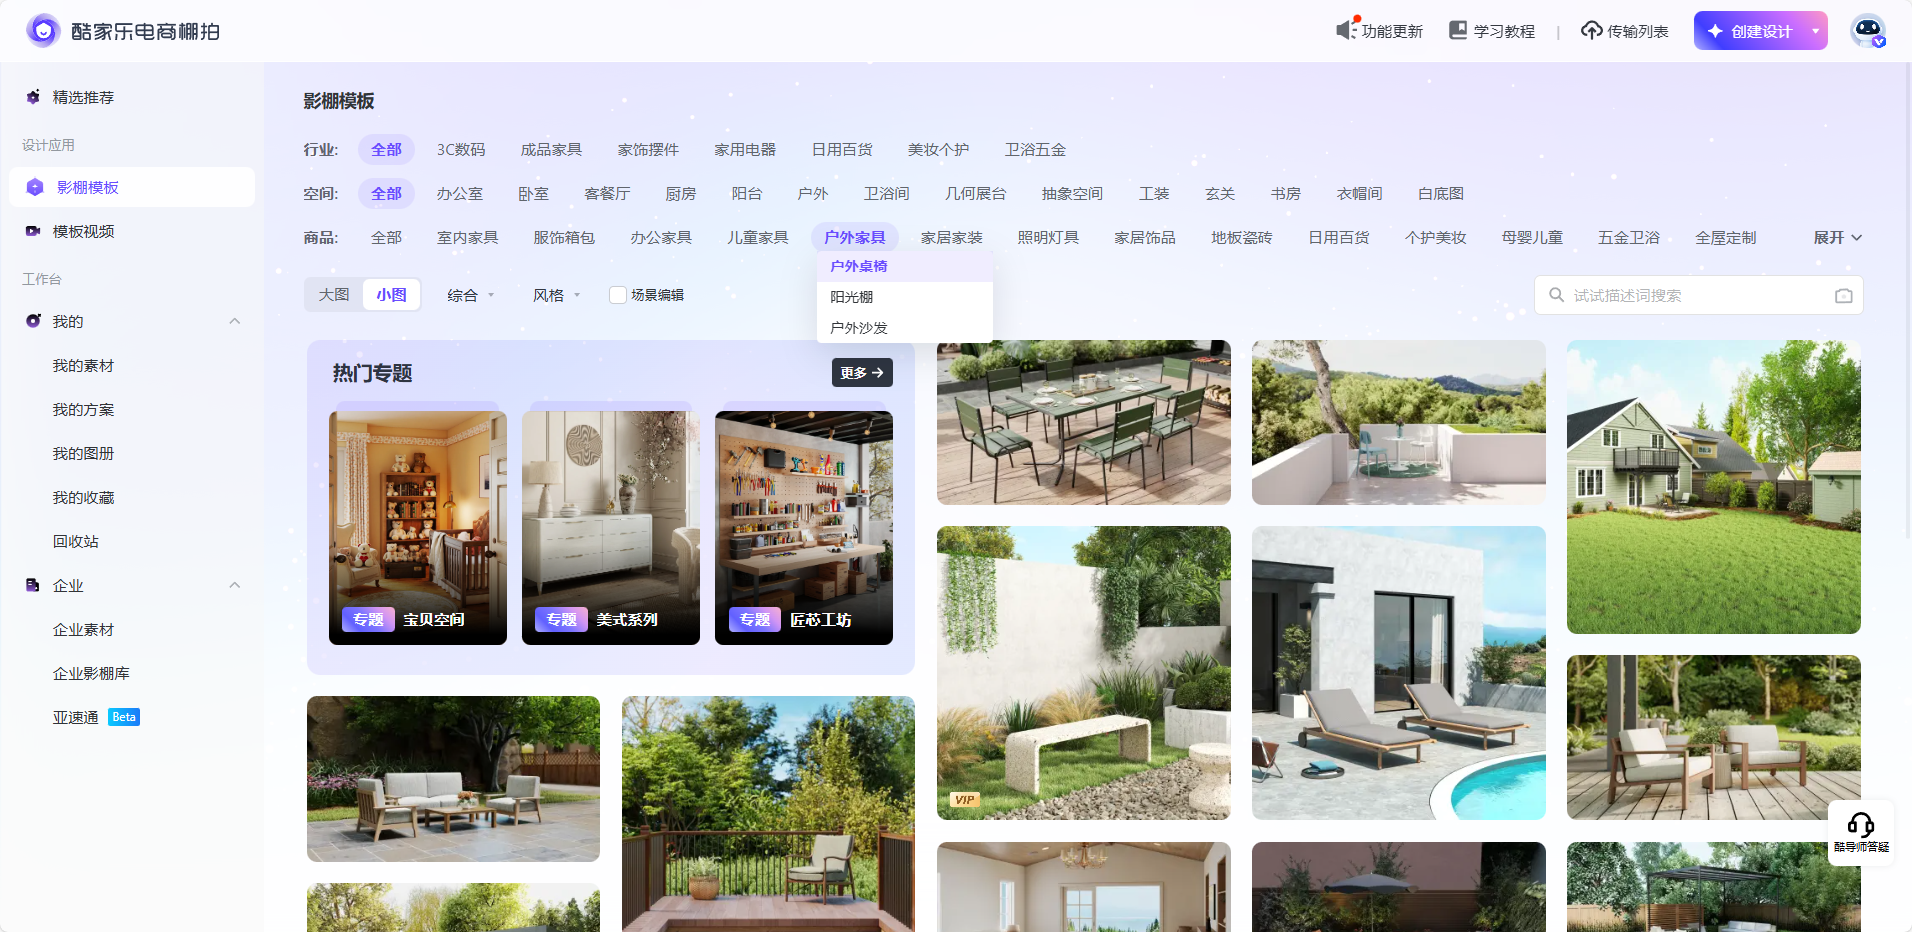Switch to 小图 view
Image resolution: width=1912 pixels, height=932 pixels.
click(391, 295)
